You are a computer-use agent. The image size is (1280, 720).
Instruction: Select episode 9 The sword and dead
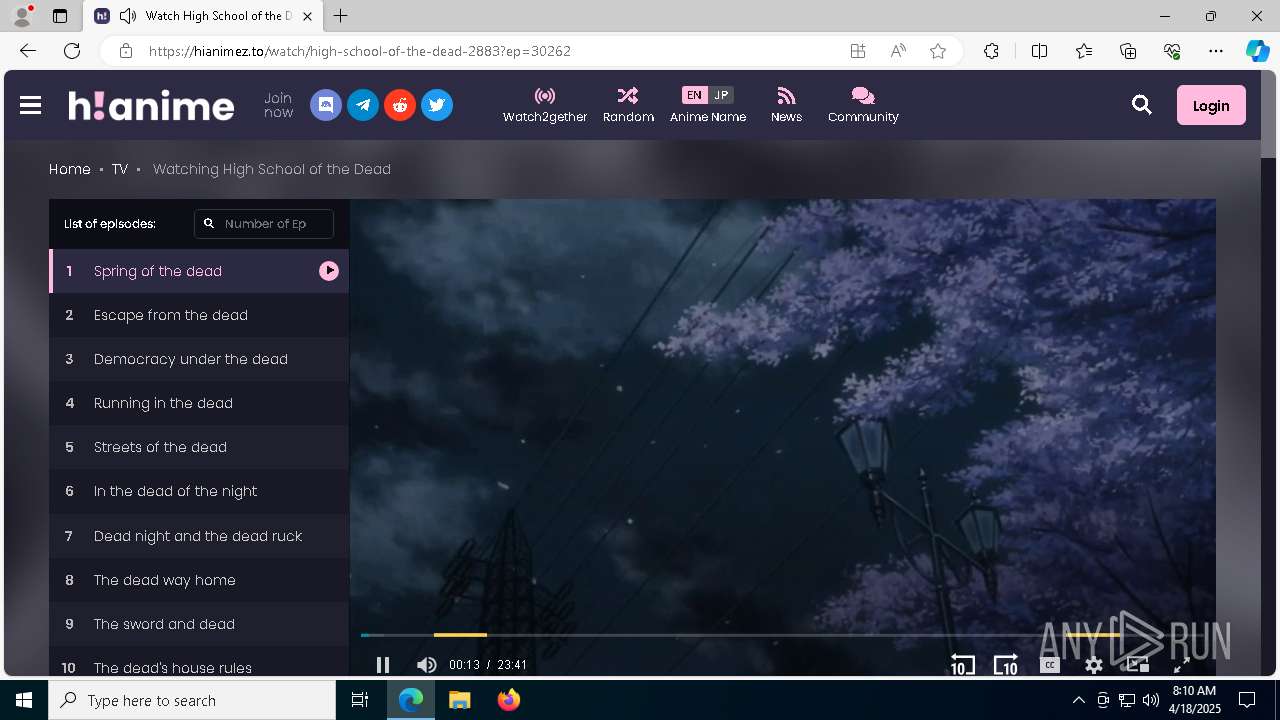click(199, 624)
